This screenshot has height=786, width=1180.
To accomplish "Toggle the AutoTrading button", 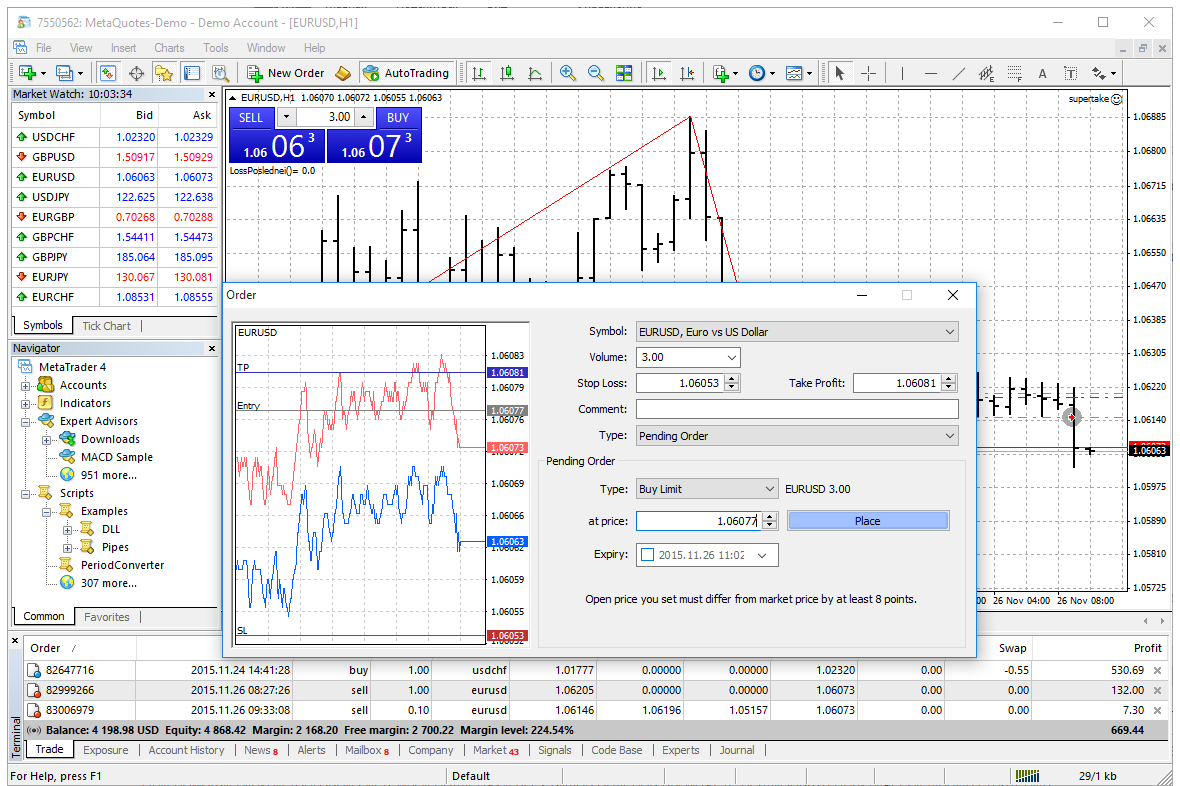I will pos(406,73).
